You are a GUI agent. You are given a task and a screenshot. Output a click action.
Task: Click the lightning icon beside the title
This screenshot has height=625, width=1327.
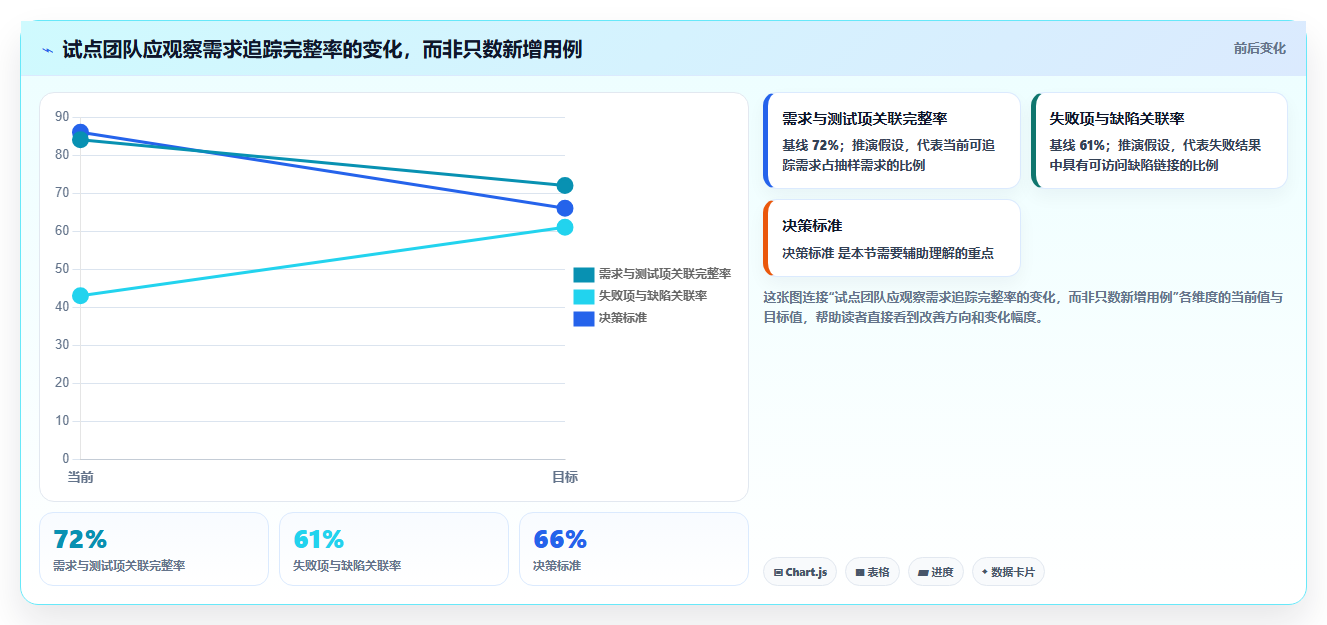(x=47, y=50)
